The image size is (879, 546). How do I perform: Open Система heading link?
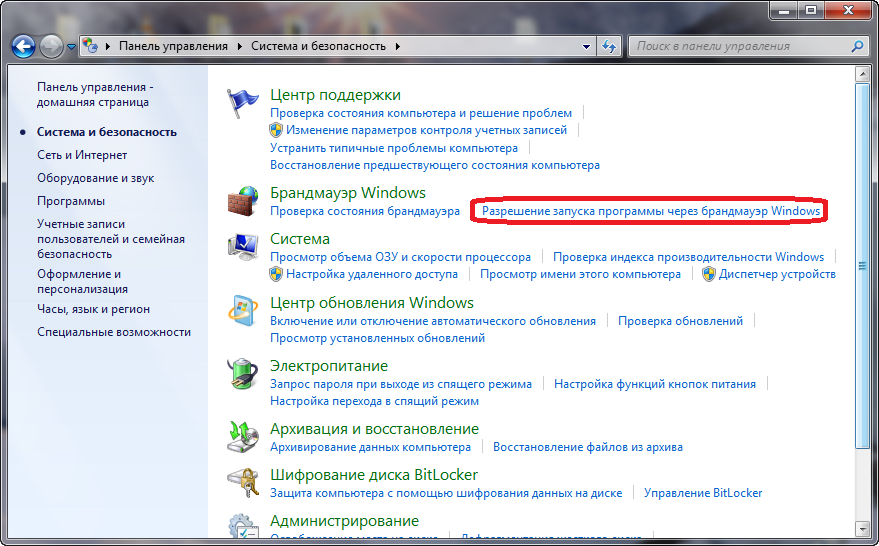click(x=300, y=239)
